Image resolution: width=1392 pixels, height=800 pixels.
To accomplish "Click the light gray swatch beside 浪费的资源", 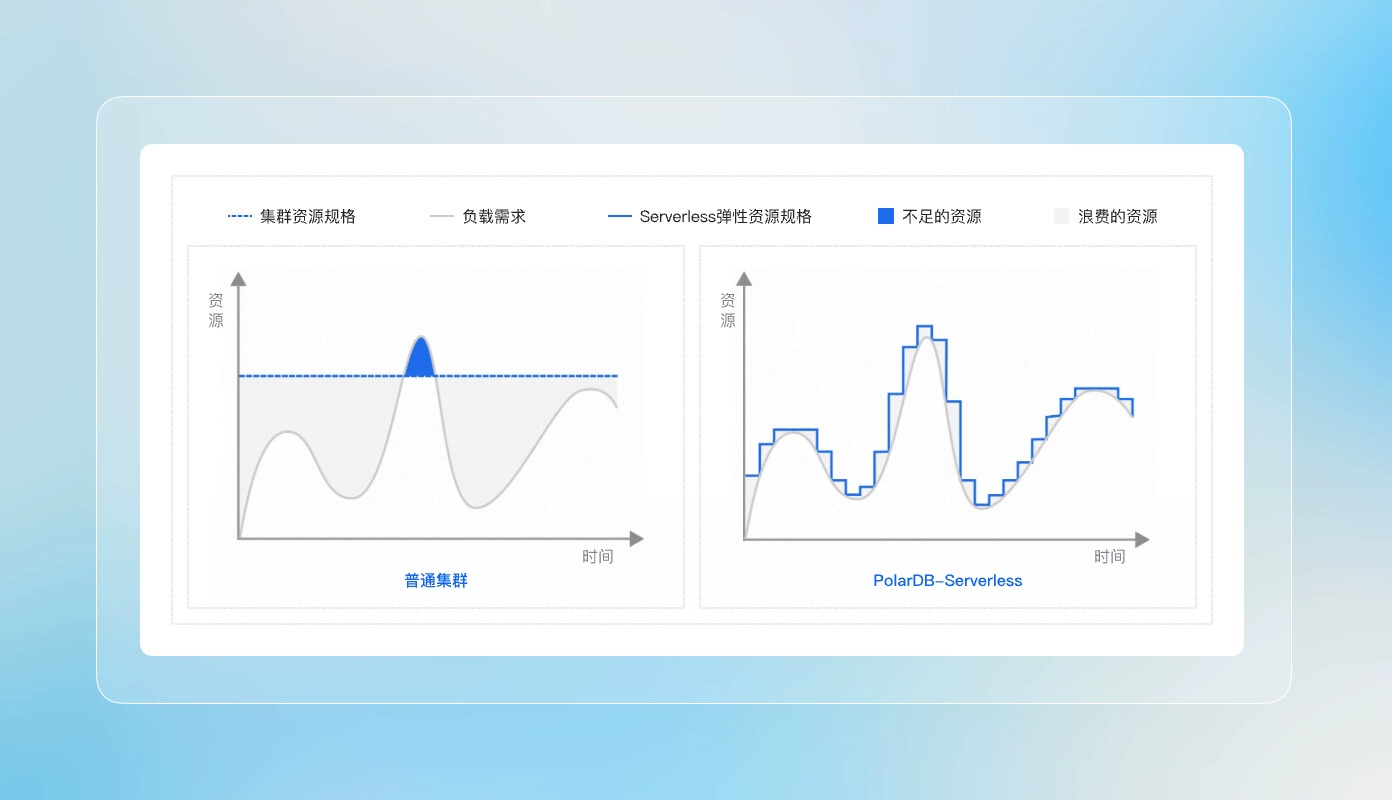I will (x=1062, y=216).
